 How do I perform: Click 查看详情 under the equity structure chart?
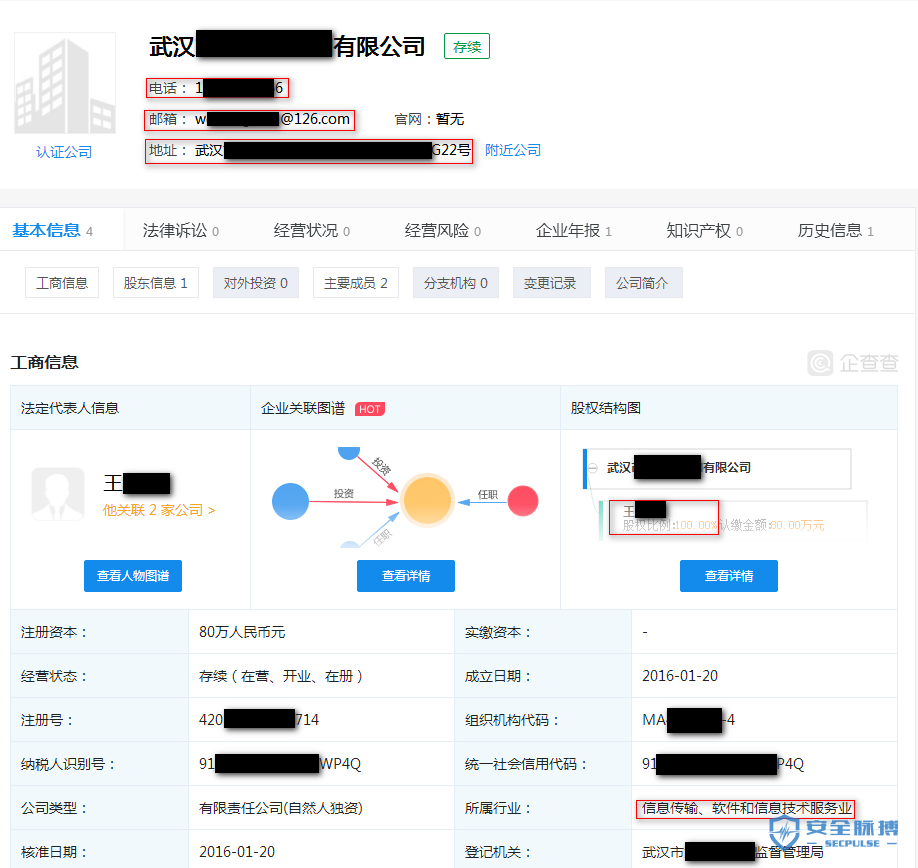pos(729,576)
